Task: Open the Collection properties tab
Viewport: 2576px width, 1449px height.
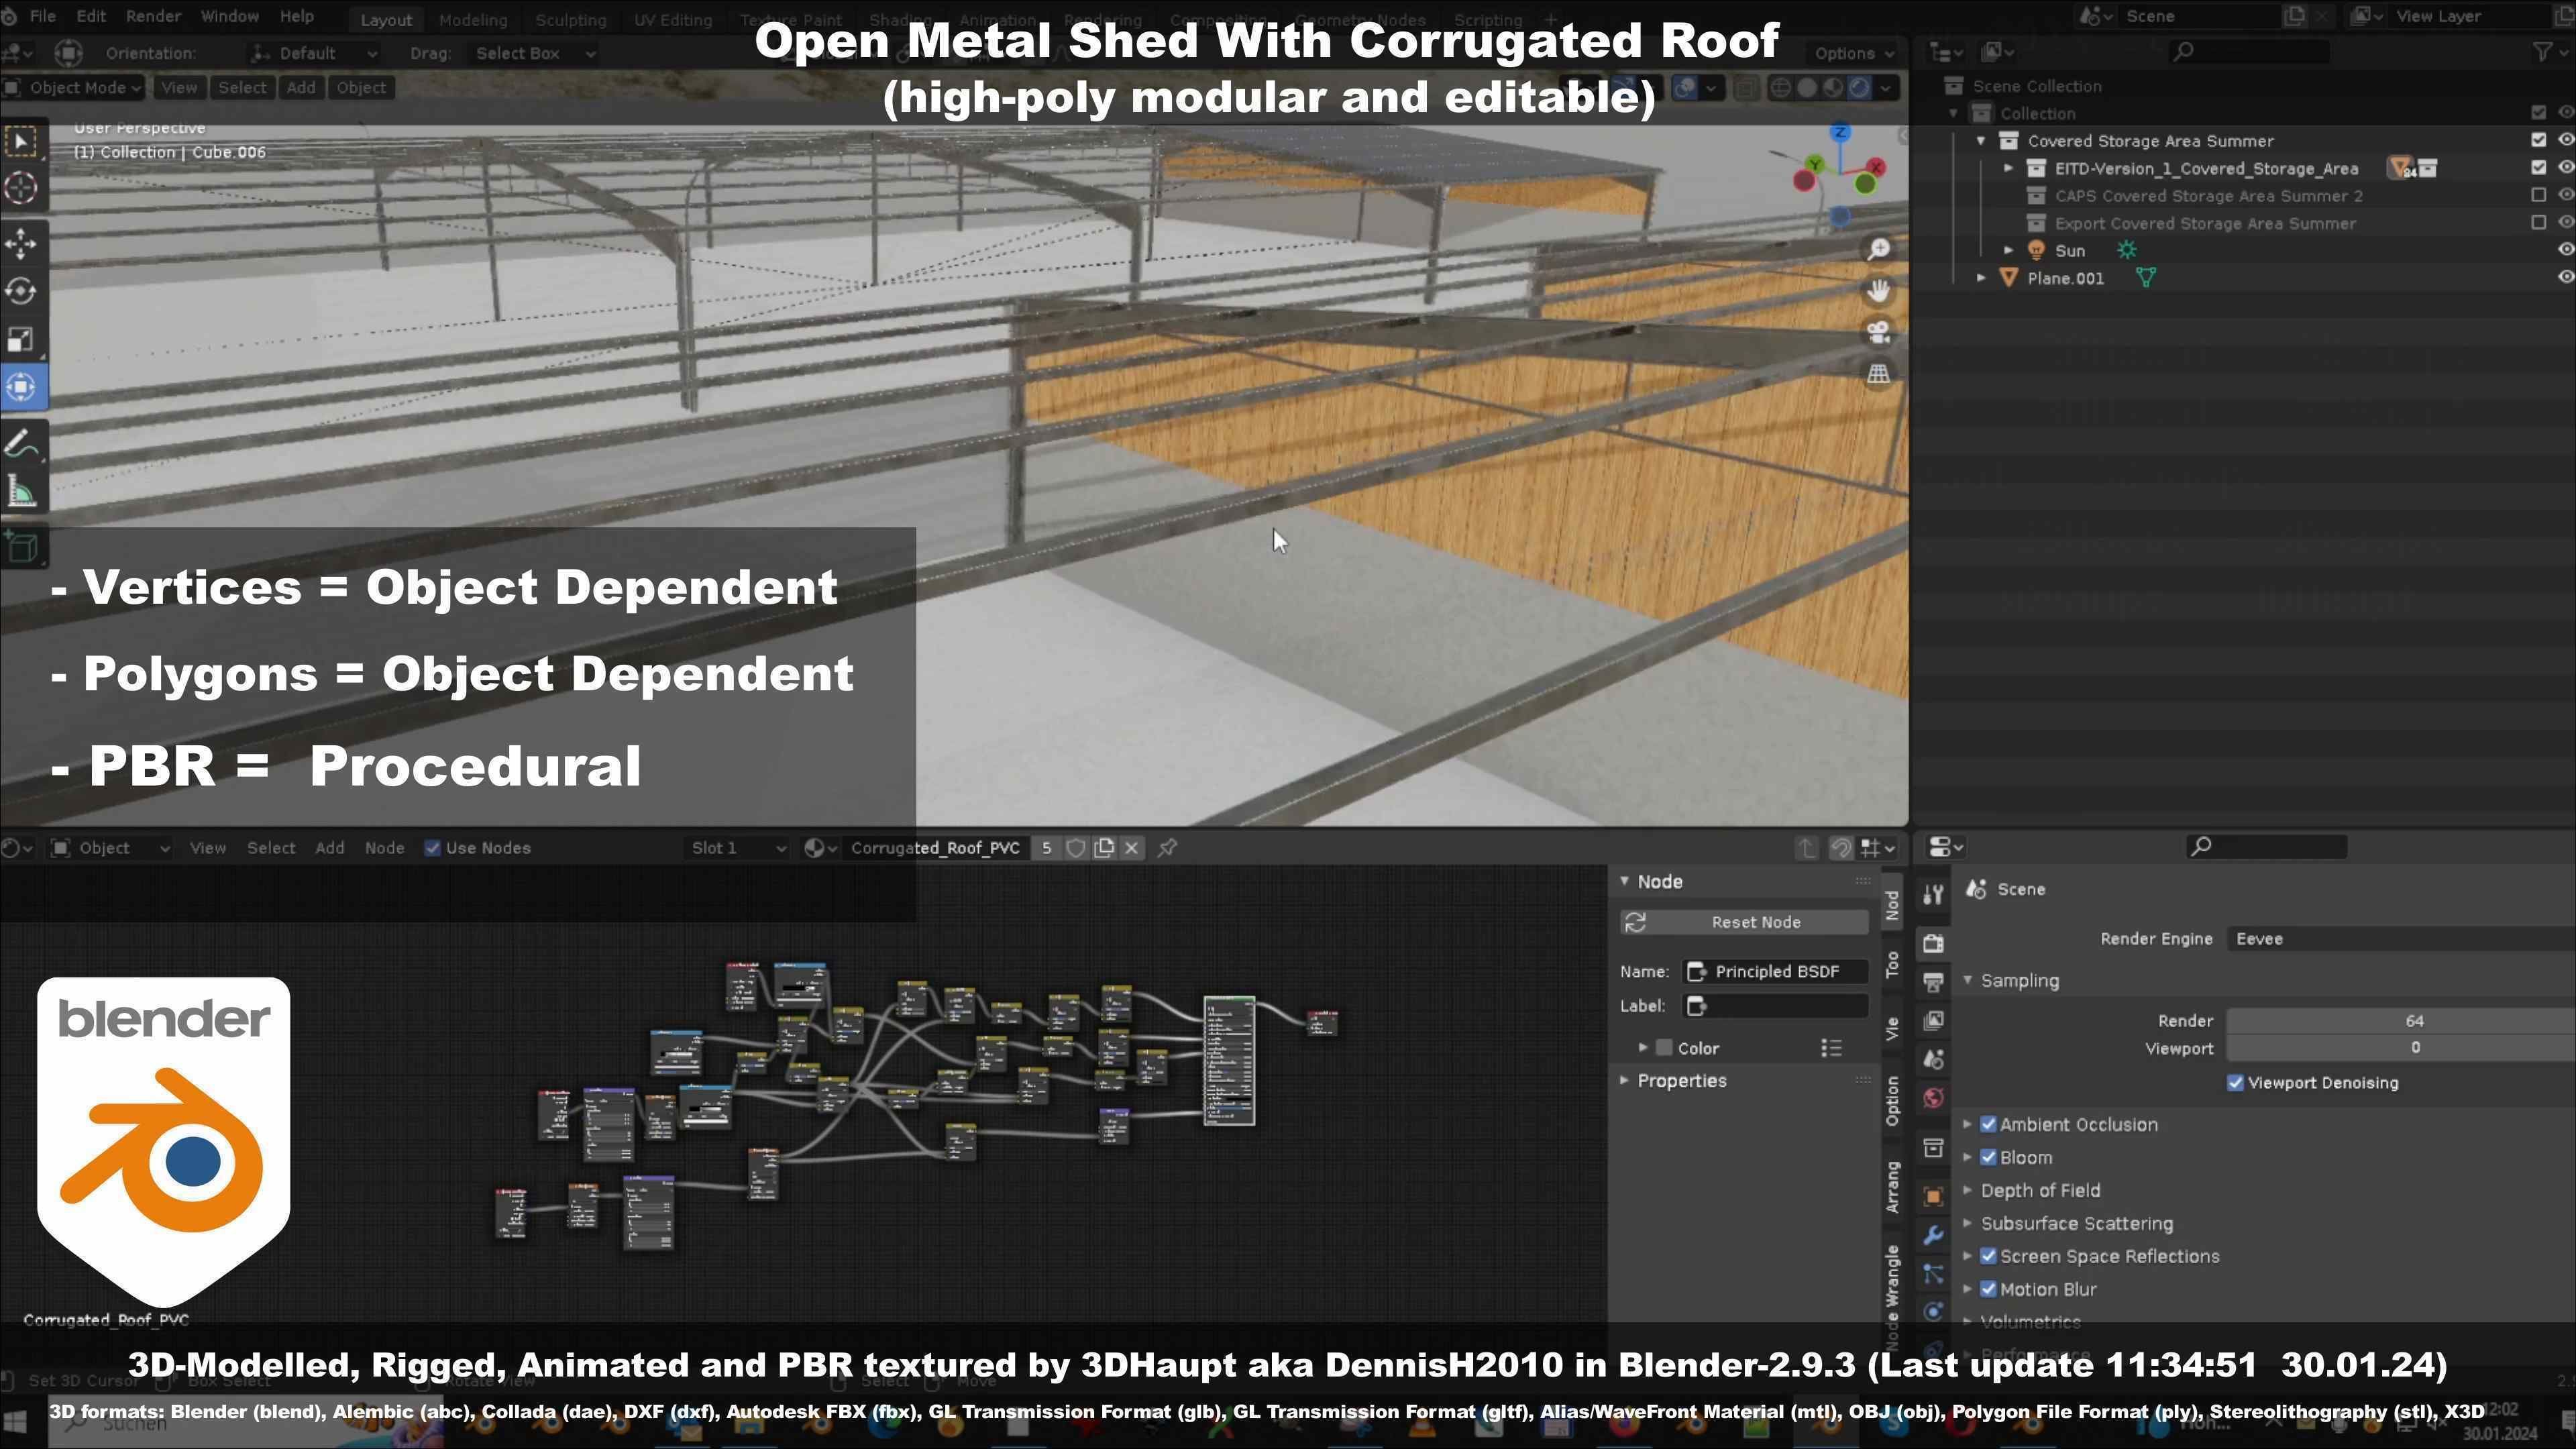Action: 1933,1147
